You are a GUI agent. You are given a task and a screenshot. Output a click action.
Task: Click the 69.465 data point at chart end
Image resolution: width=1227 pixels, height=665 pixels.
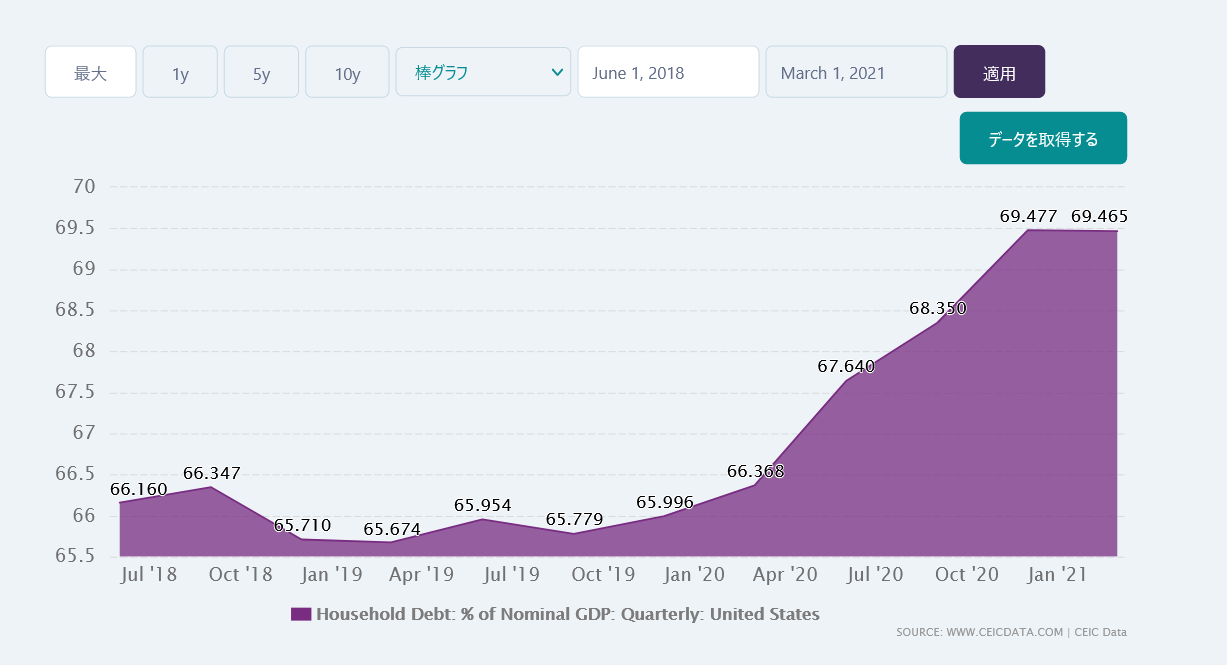1100,216
